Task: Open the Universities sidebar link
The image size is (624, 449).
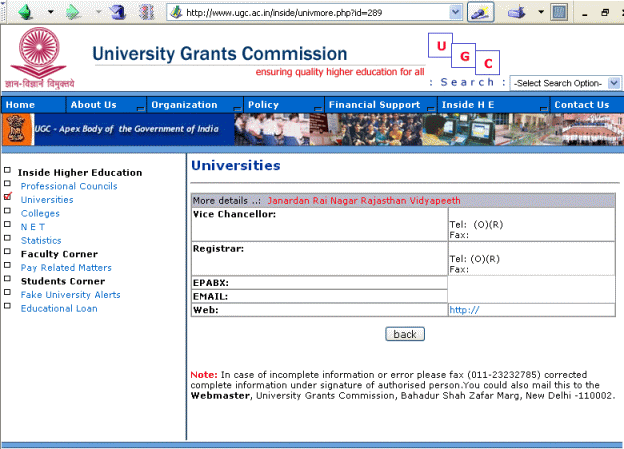Action: (x=47, y=200)
